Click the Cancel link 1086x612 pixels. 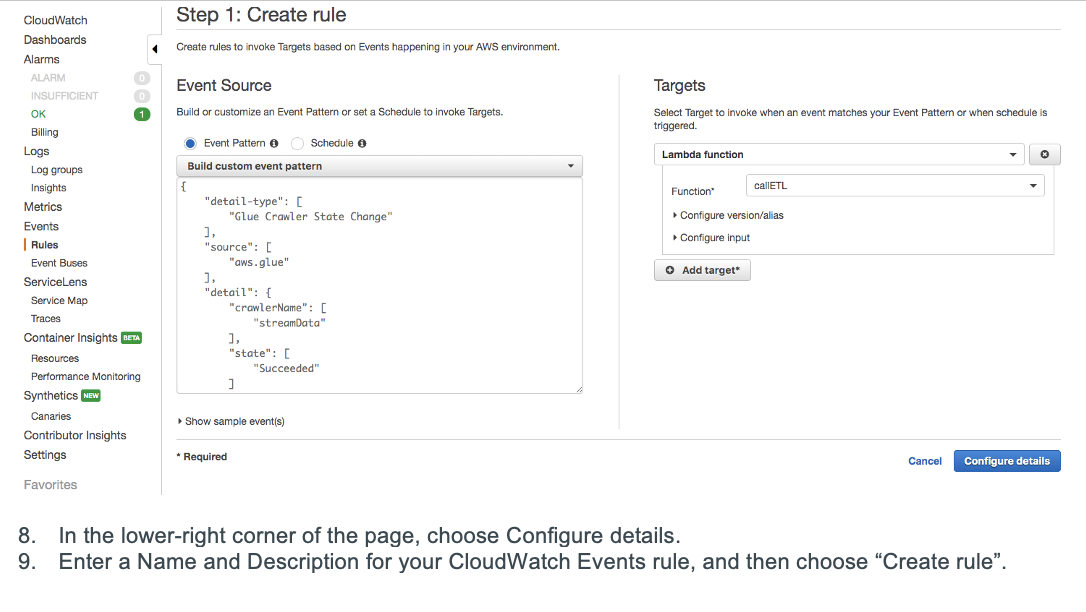click(x=924, y=461)
